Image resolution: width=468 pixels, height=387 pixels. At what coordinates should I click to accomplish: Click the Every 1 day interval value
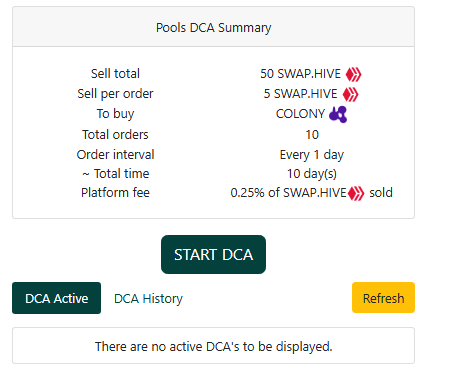click(312, 155)
